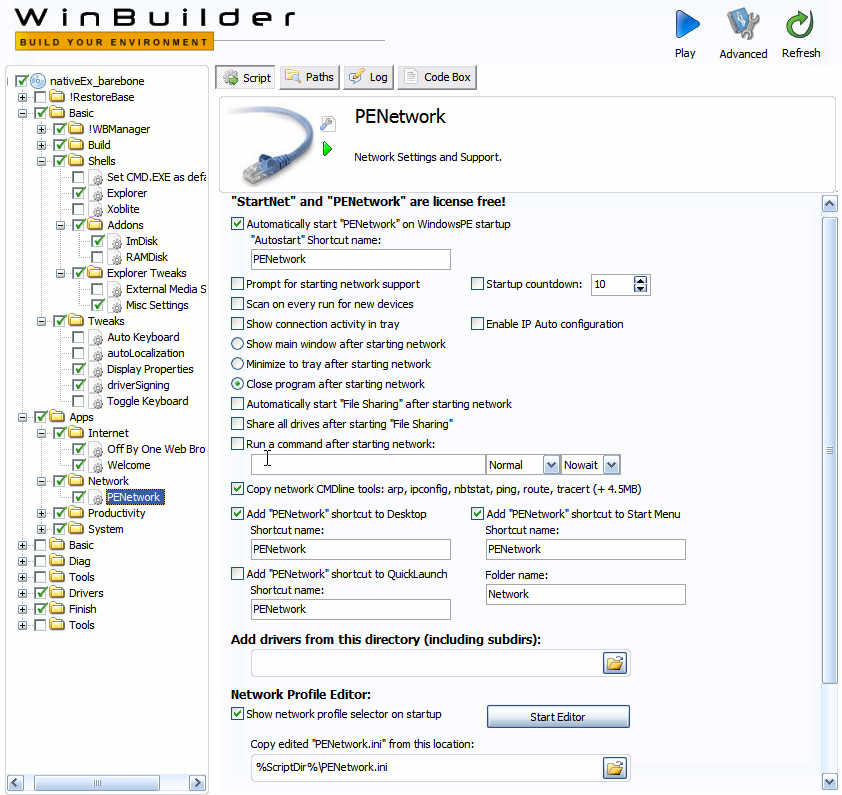Image resolution: width=842 pixels, height=795 pixels.
Task: Open Advanced tools icon
Action: tap(743, 25)
